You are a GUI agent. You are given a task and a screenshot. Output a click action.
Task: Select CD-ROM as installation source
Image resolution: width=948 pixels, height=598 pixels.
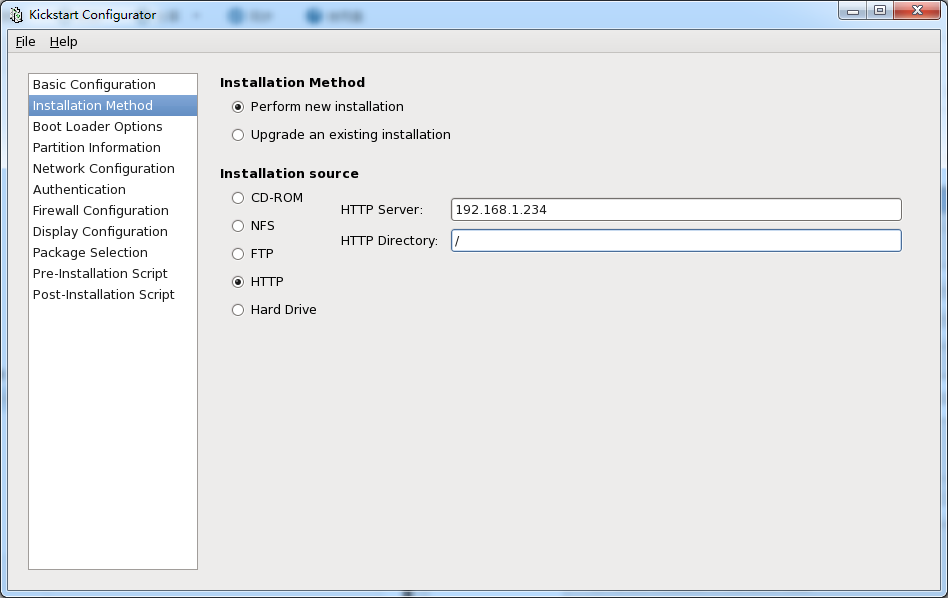238,198
